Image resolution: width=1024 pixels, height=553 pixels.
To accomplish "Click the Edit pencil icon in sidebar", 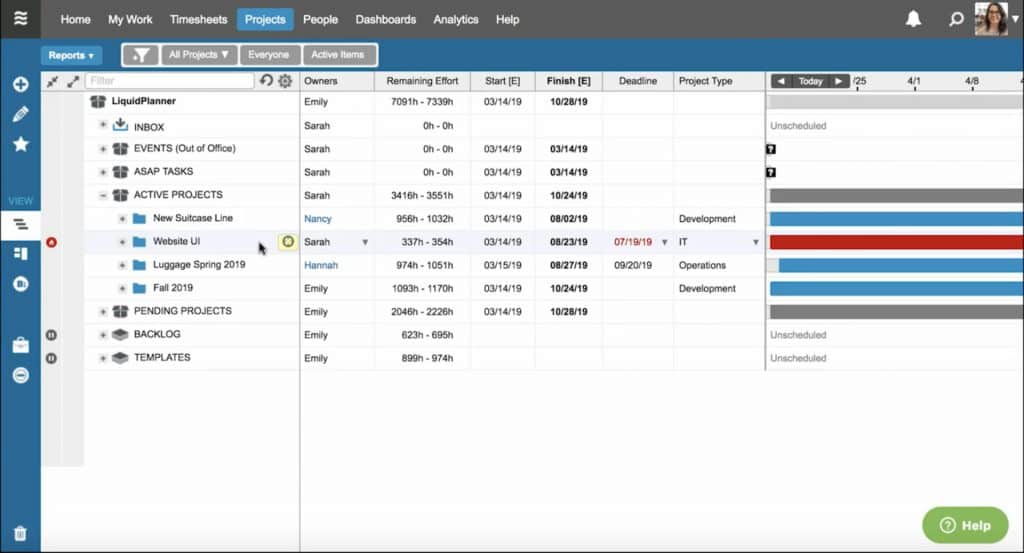I will point(20,114).
